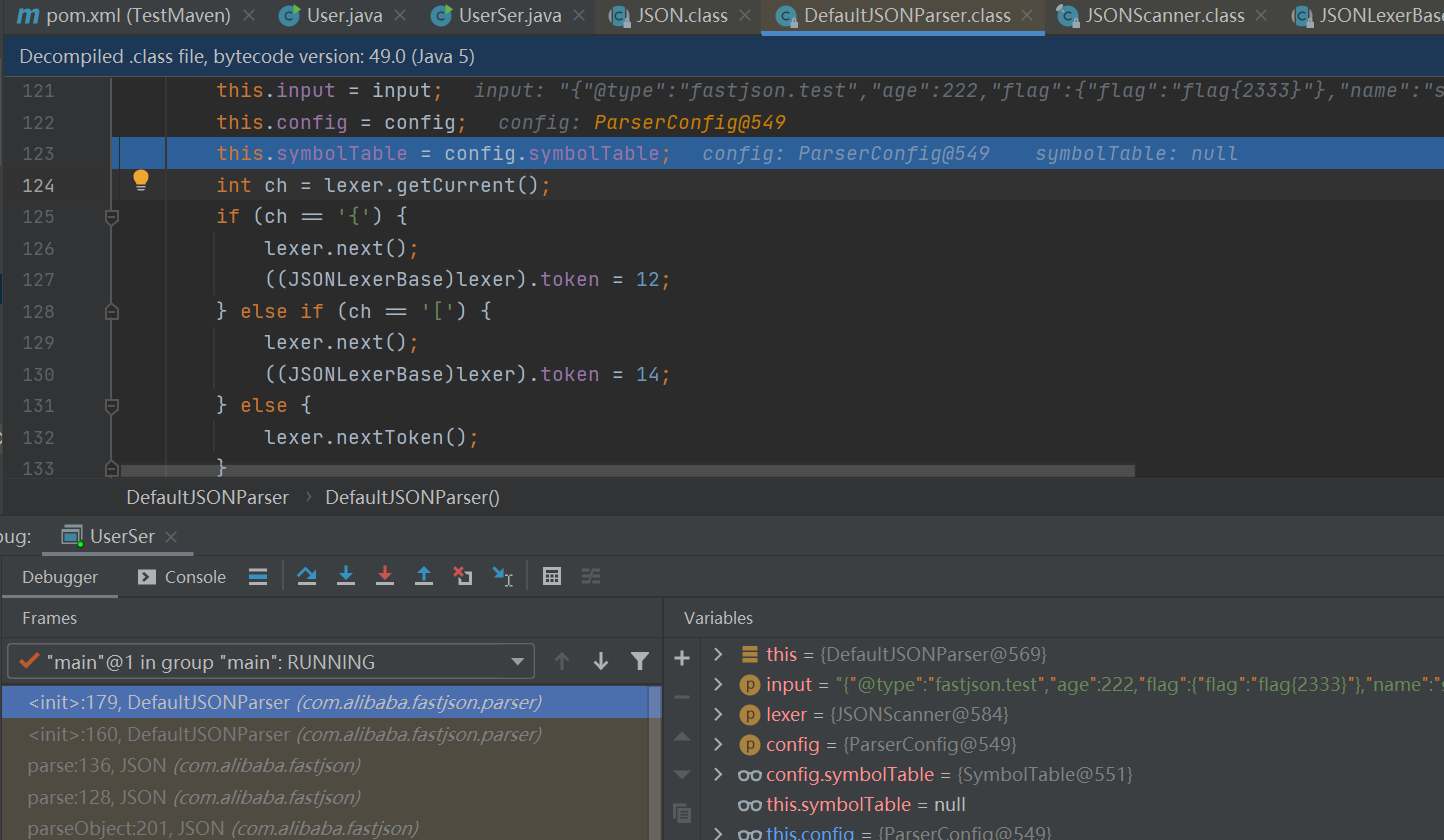Click the duplicate watch icon in Variables
1444x840 pixels.
(x=682, y=813)
